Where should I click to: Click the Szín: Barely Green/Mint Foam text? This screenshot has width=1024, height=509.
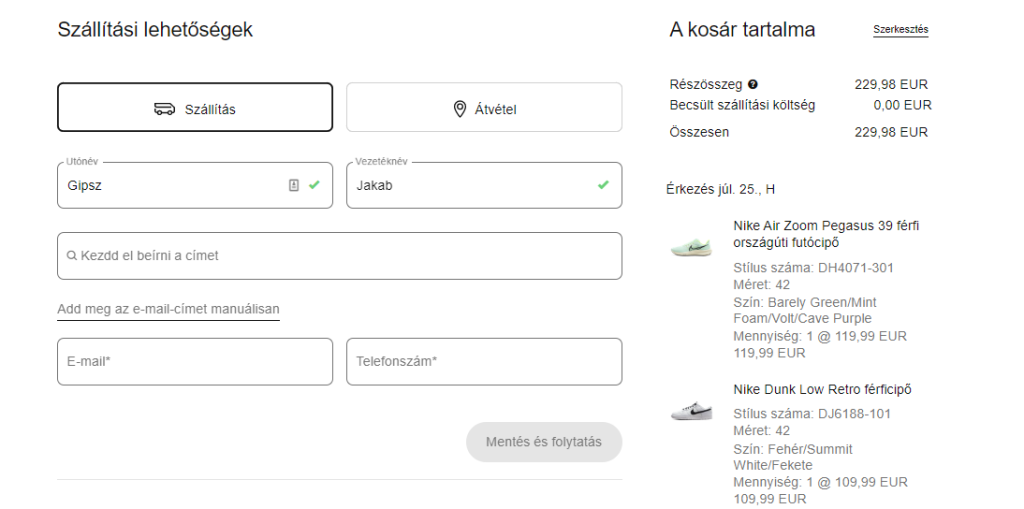click(x=805, y=311)
